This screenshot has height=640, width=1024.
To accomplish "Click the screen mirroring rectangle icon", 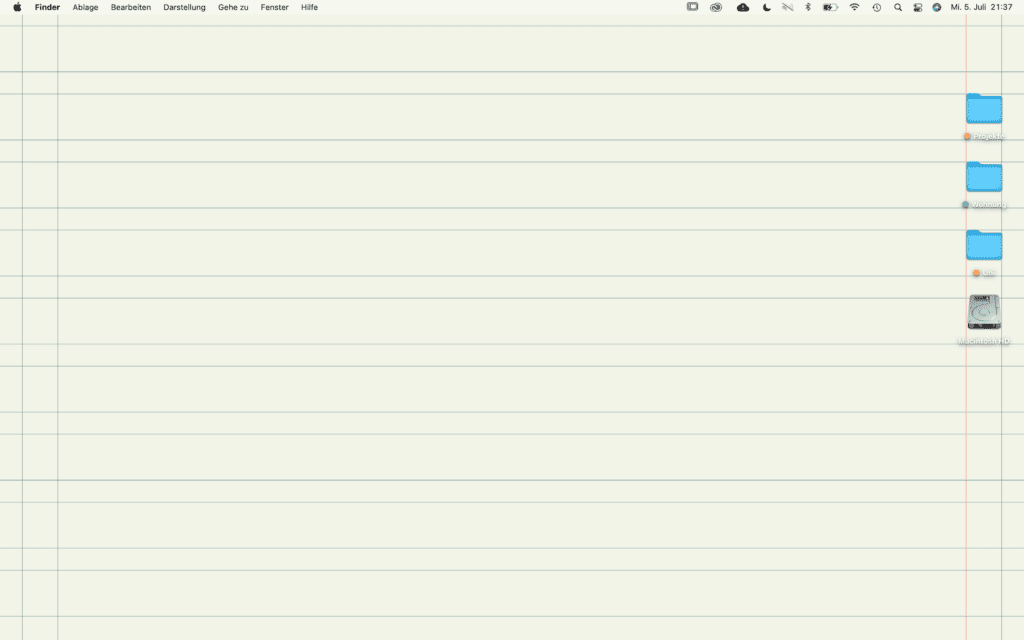I will pyautogui.click(x=692, y=7).
